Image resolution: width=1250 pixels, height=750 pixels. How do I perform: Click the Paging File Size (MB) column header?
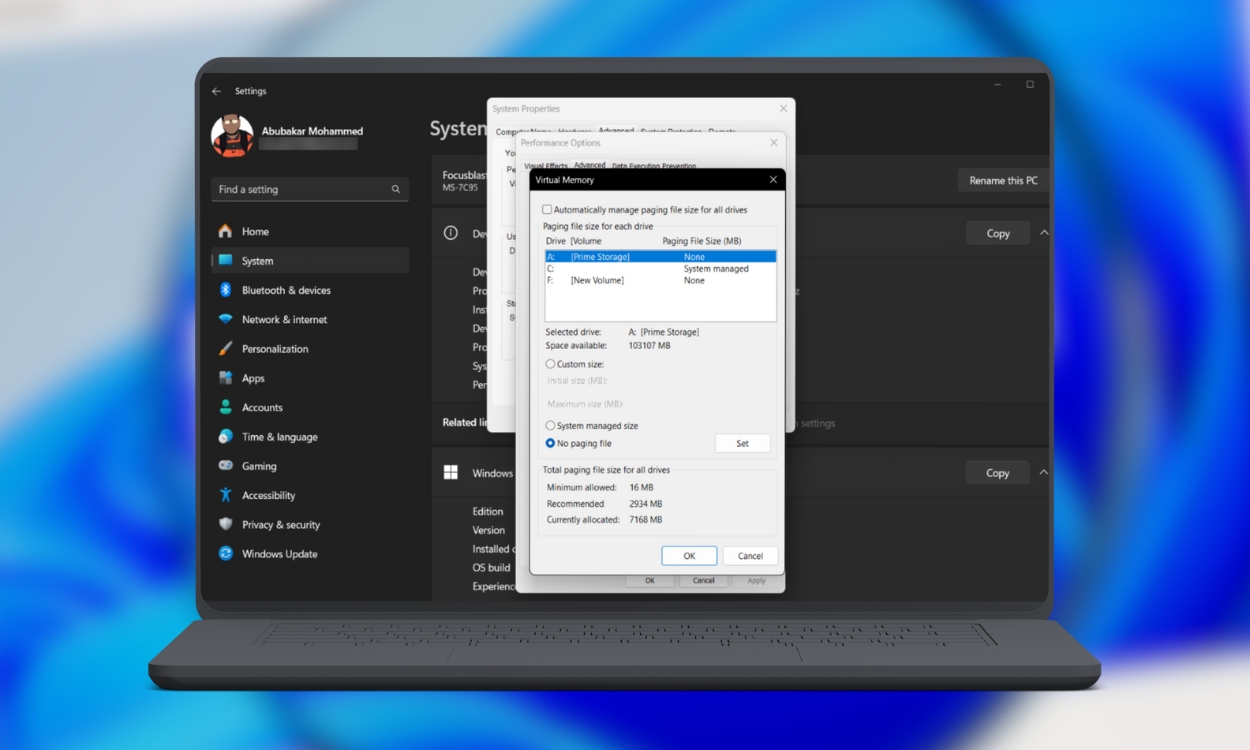702,241
